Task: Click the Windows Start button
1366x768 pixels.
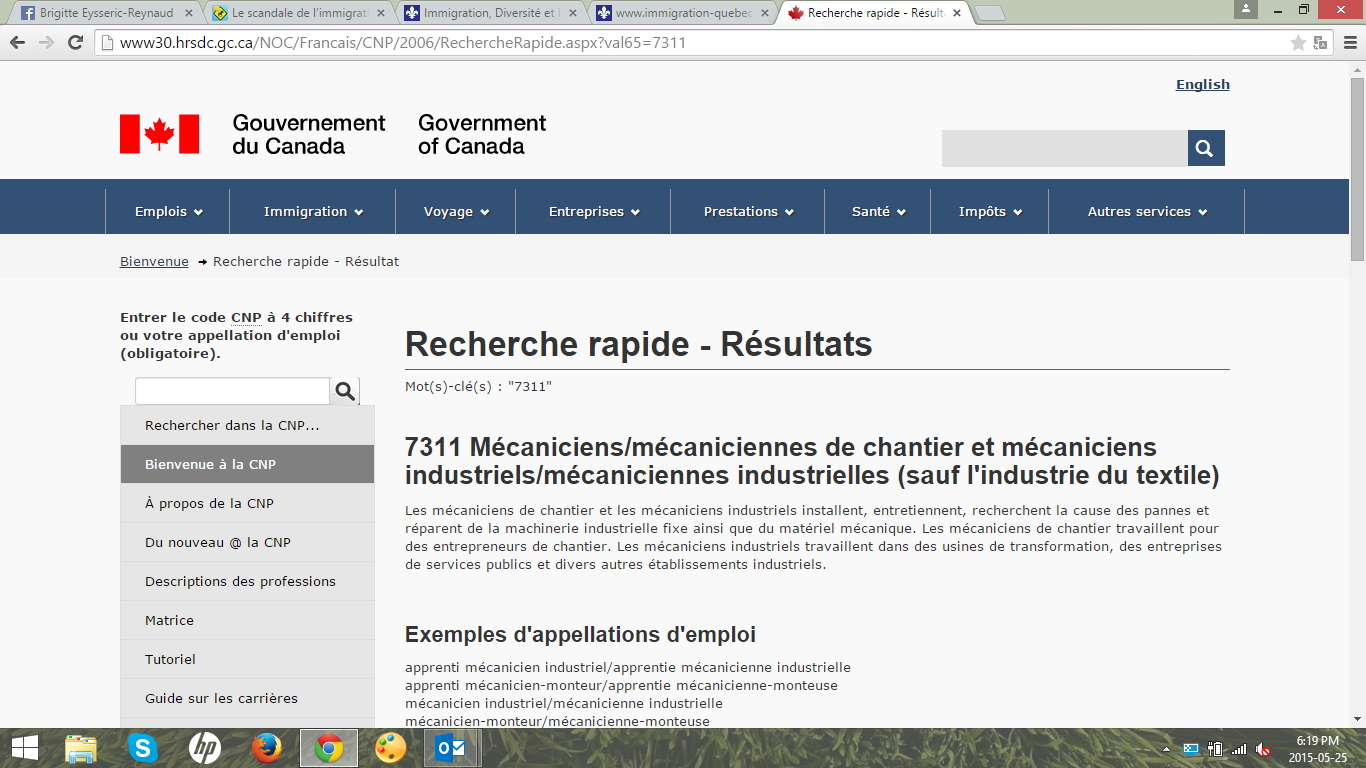Action: pyautogui.click(x=24, y=748)
